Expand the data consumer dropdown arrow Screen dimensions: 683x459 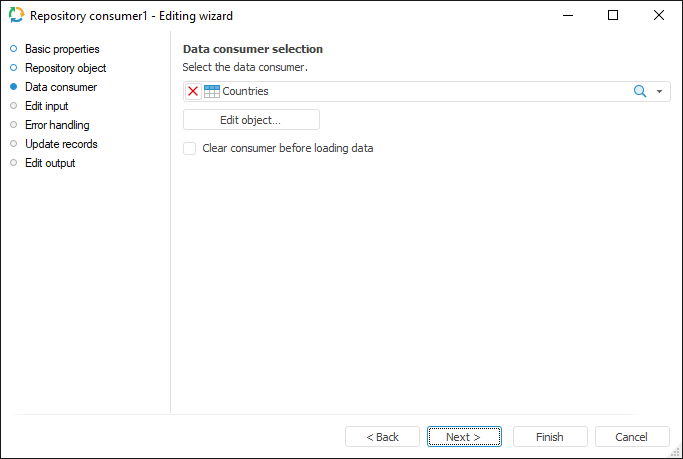click(659, 91)
